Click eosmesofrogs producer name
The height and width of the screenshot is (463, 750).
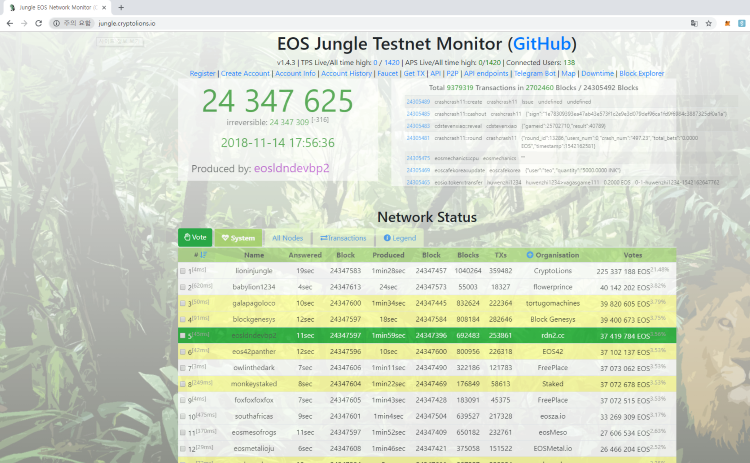tap(254, 432)
